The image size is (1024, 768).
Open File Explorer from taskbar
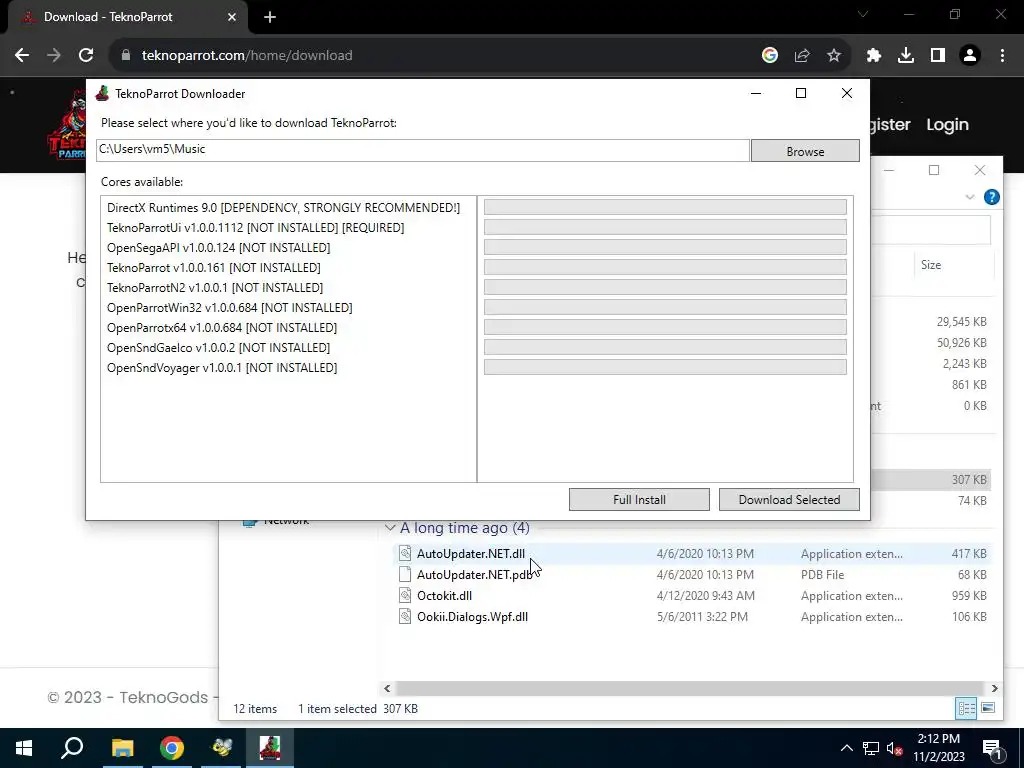click(122, 748)
